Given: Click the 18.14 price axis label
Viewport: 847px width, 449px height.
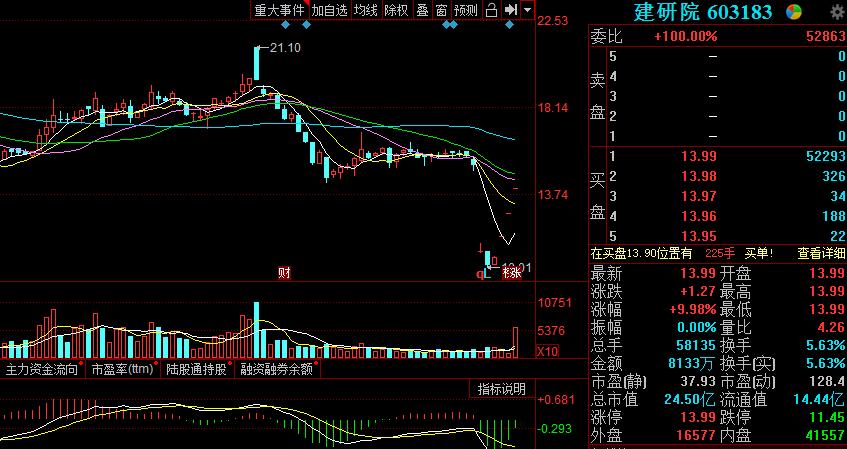Looking at the screenshot, I should coord(553,108).
